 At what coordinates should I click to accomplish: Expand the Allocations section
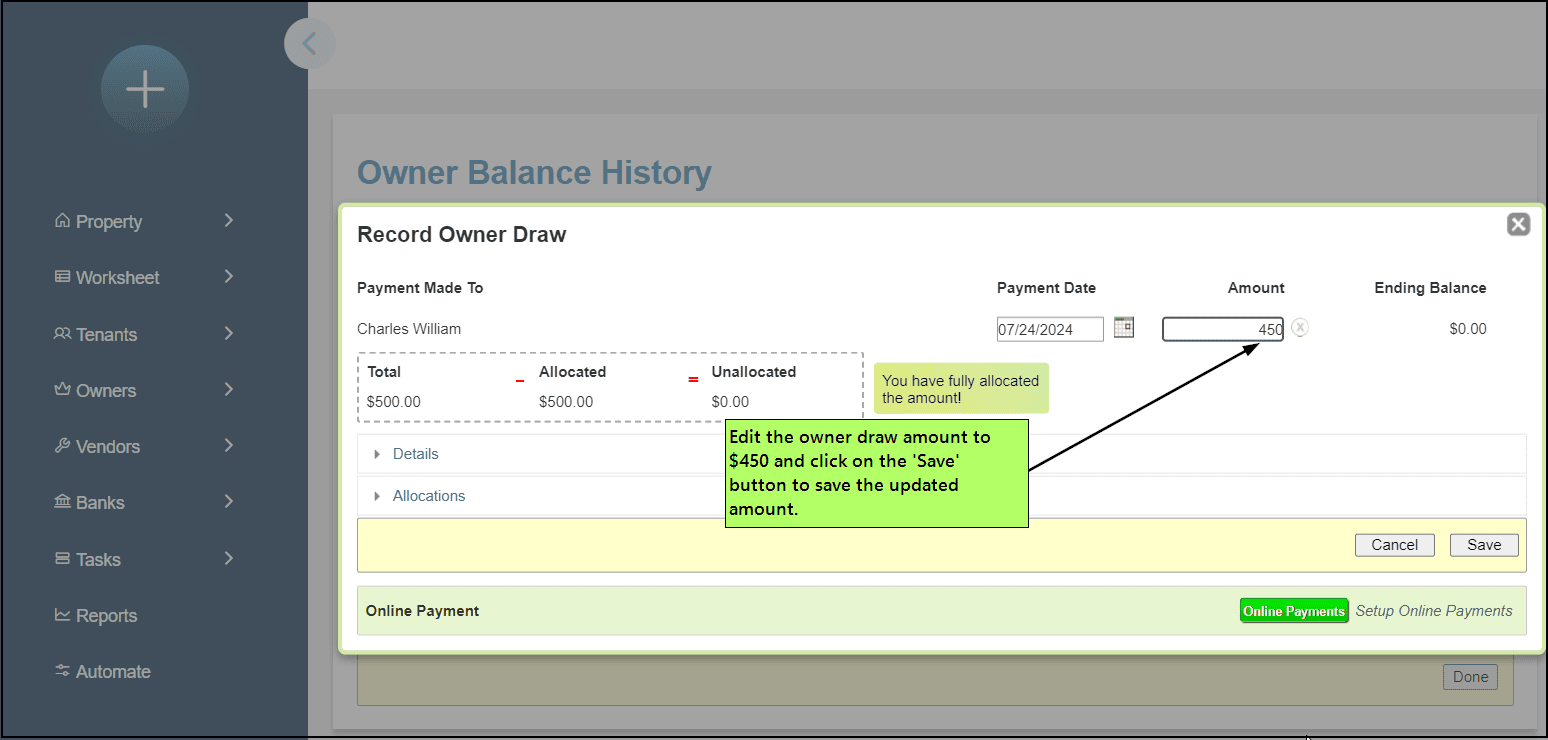click(428, 496)
